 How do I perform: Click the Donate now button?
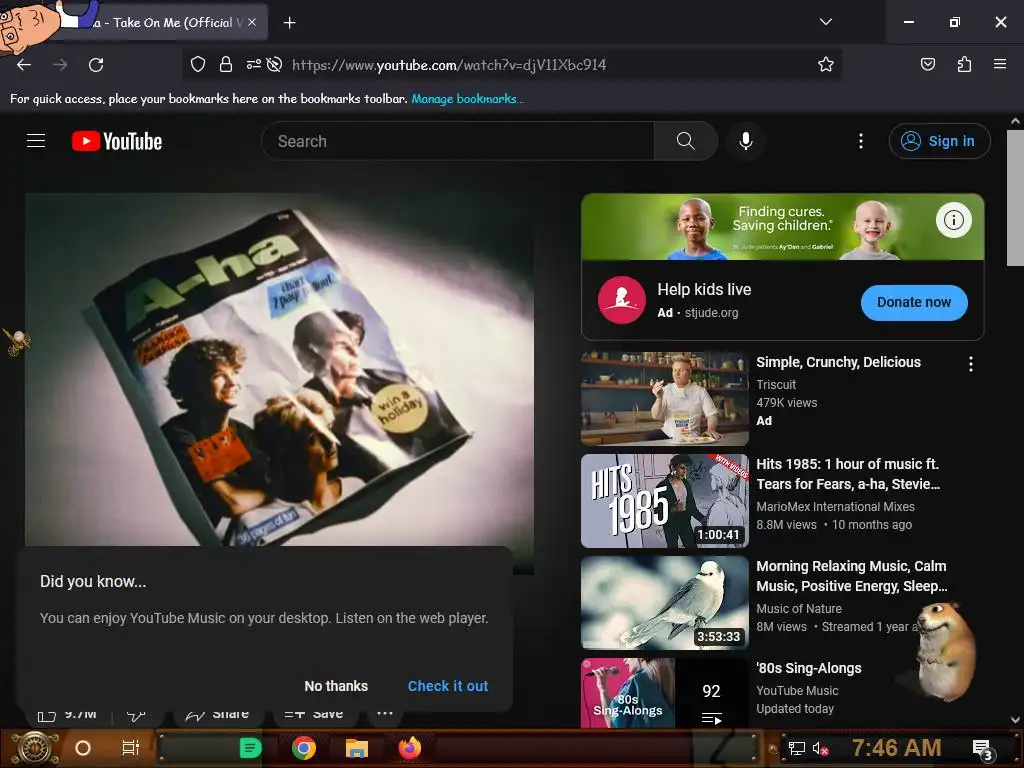914,302
